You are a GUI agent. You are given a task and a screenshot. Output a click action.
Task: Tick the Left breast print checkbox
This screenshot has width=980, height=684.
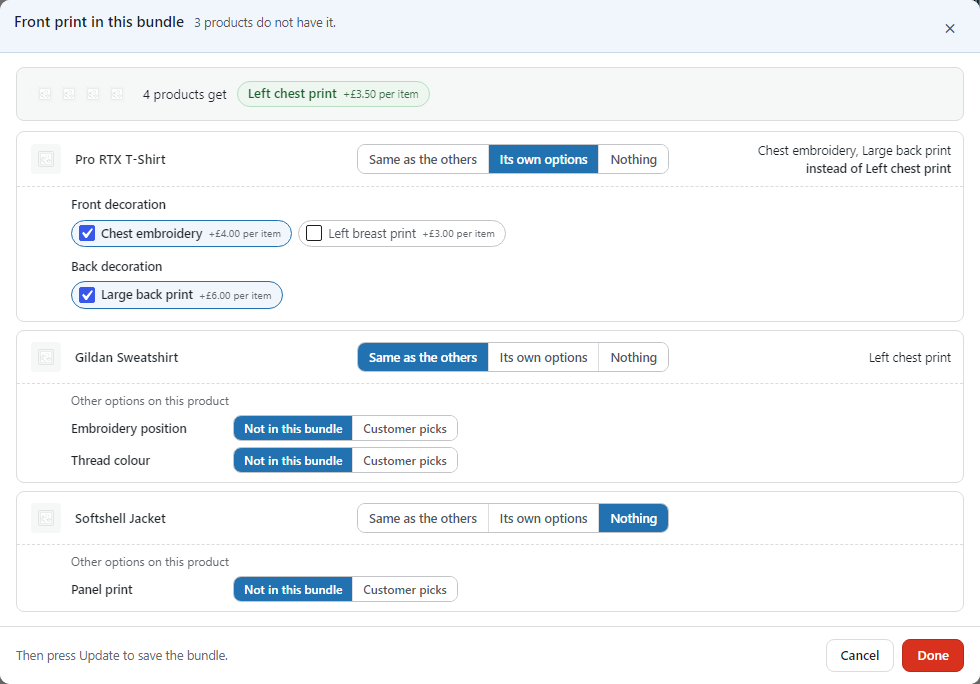tap(314, 234)
